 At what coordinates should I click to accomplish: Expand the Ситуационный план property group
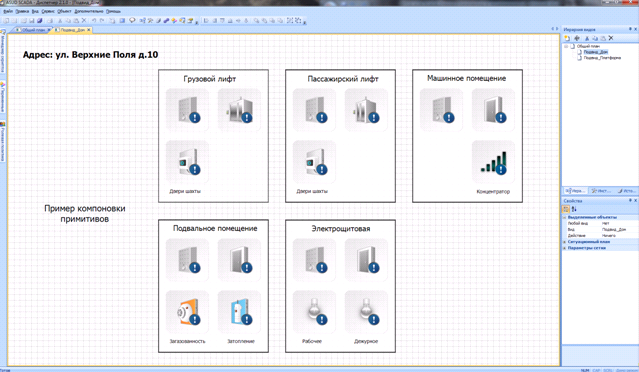(x=565, y=242)
